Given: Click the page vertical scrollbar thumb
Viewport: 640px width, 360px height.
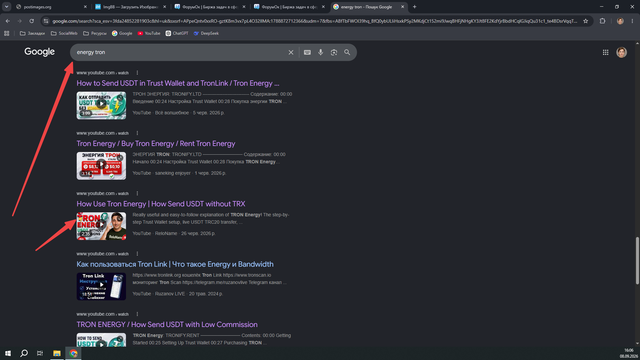Looking at the screenshot, I should [x=637, y=260].
